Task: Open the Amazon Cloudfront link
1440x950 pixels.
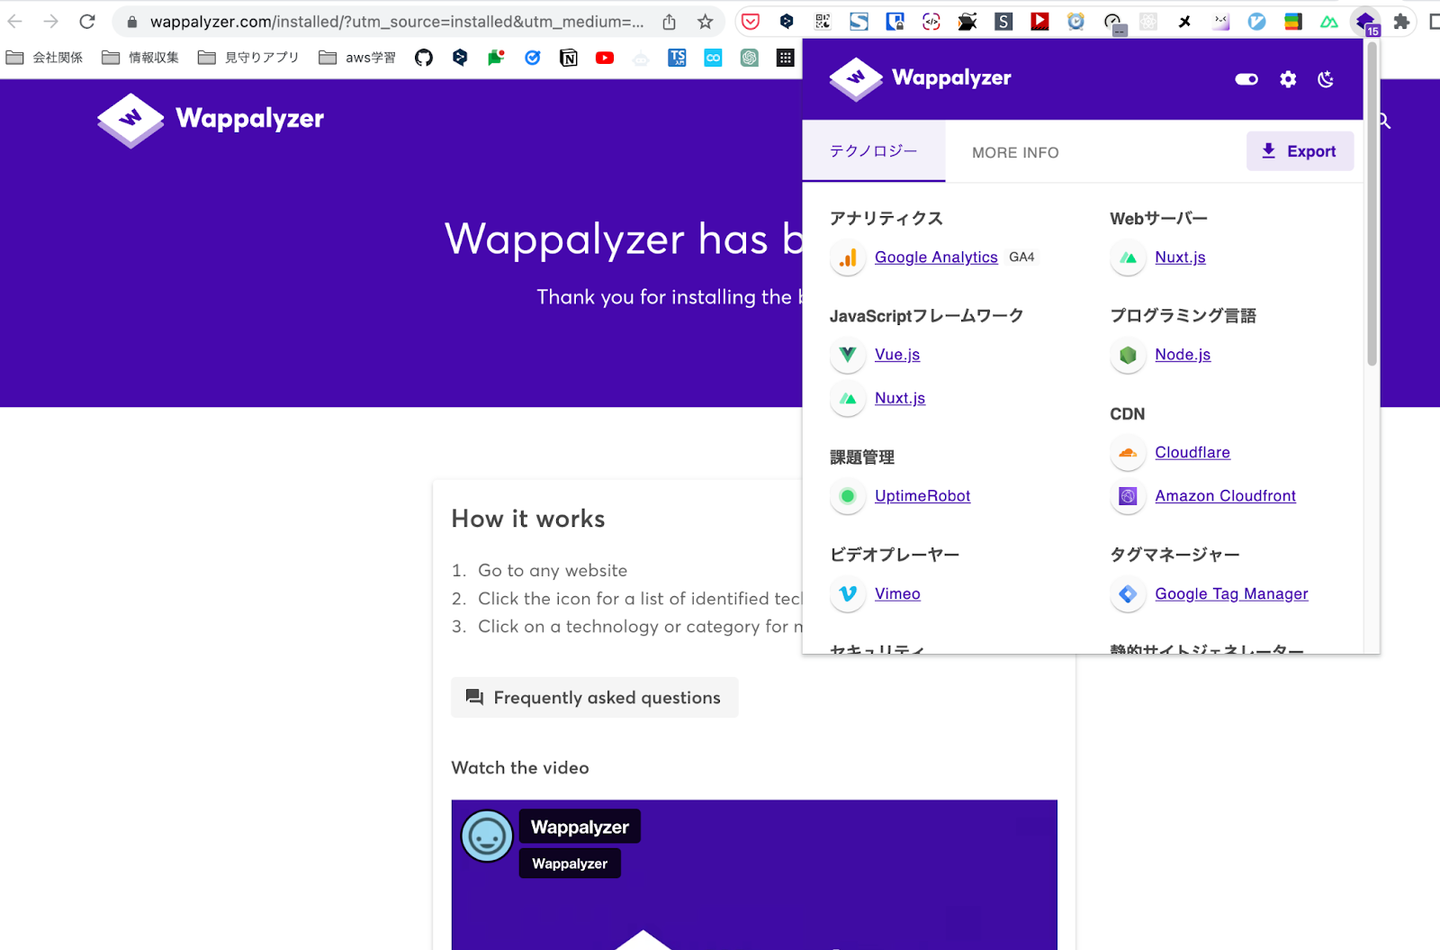Action: click(1225, 496)
